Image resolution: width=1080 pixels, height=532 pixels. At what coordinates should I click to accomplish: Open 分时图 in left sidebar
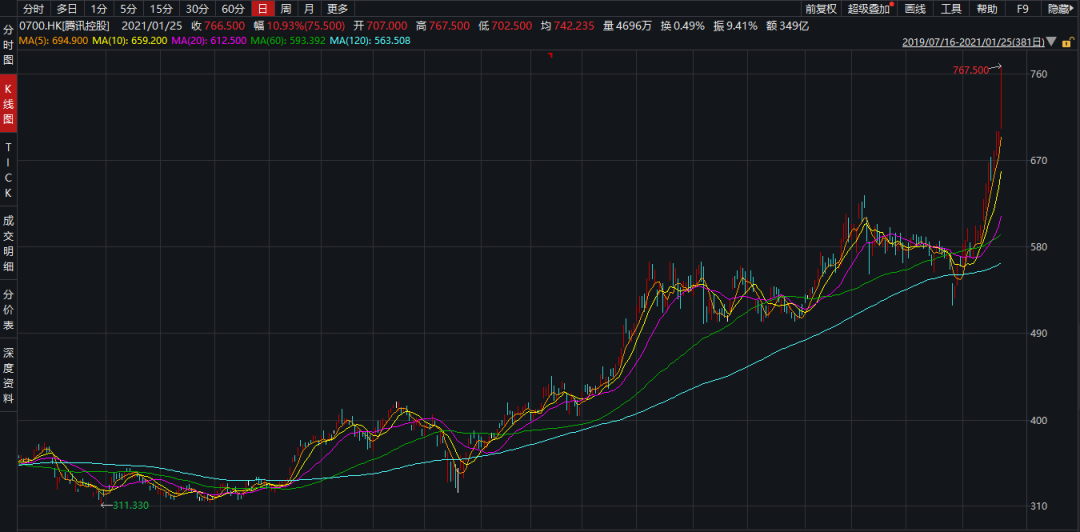[x=8, y=45]
